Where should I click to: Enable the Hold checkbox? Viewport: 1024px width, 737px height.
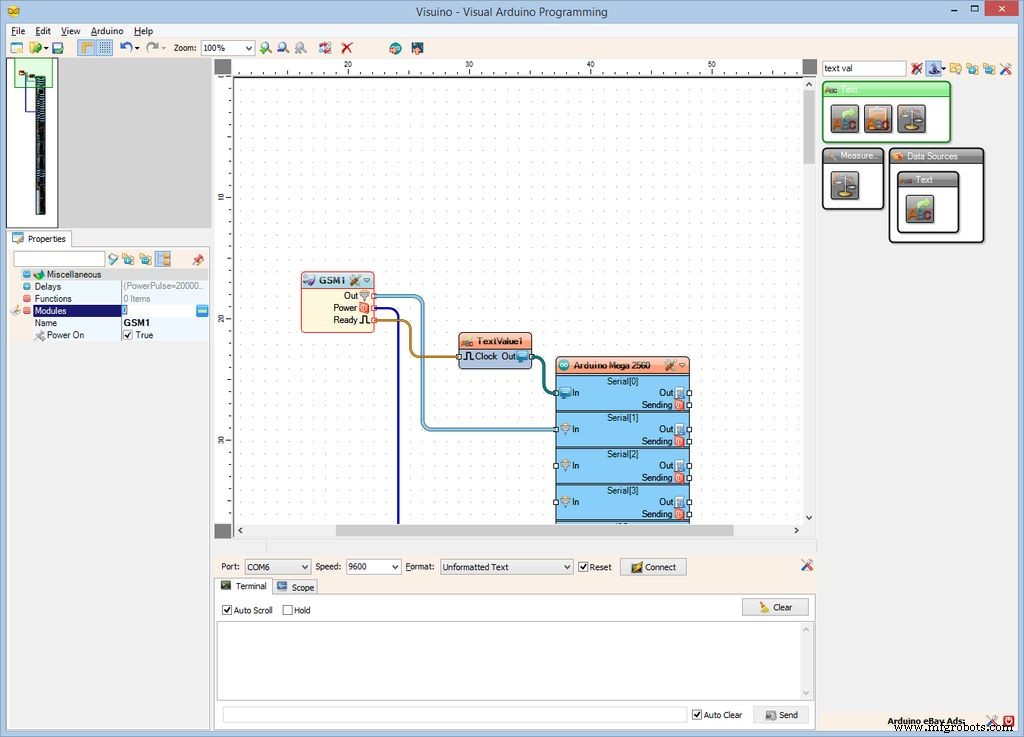click(x=288, y=610)
